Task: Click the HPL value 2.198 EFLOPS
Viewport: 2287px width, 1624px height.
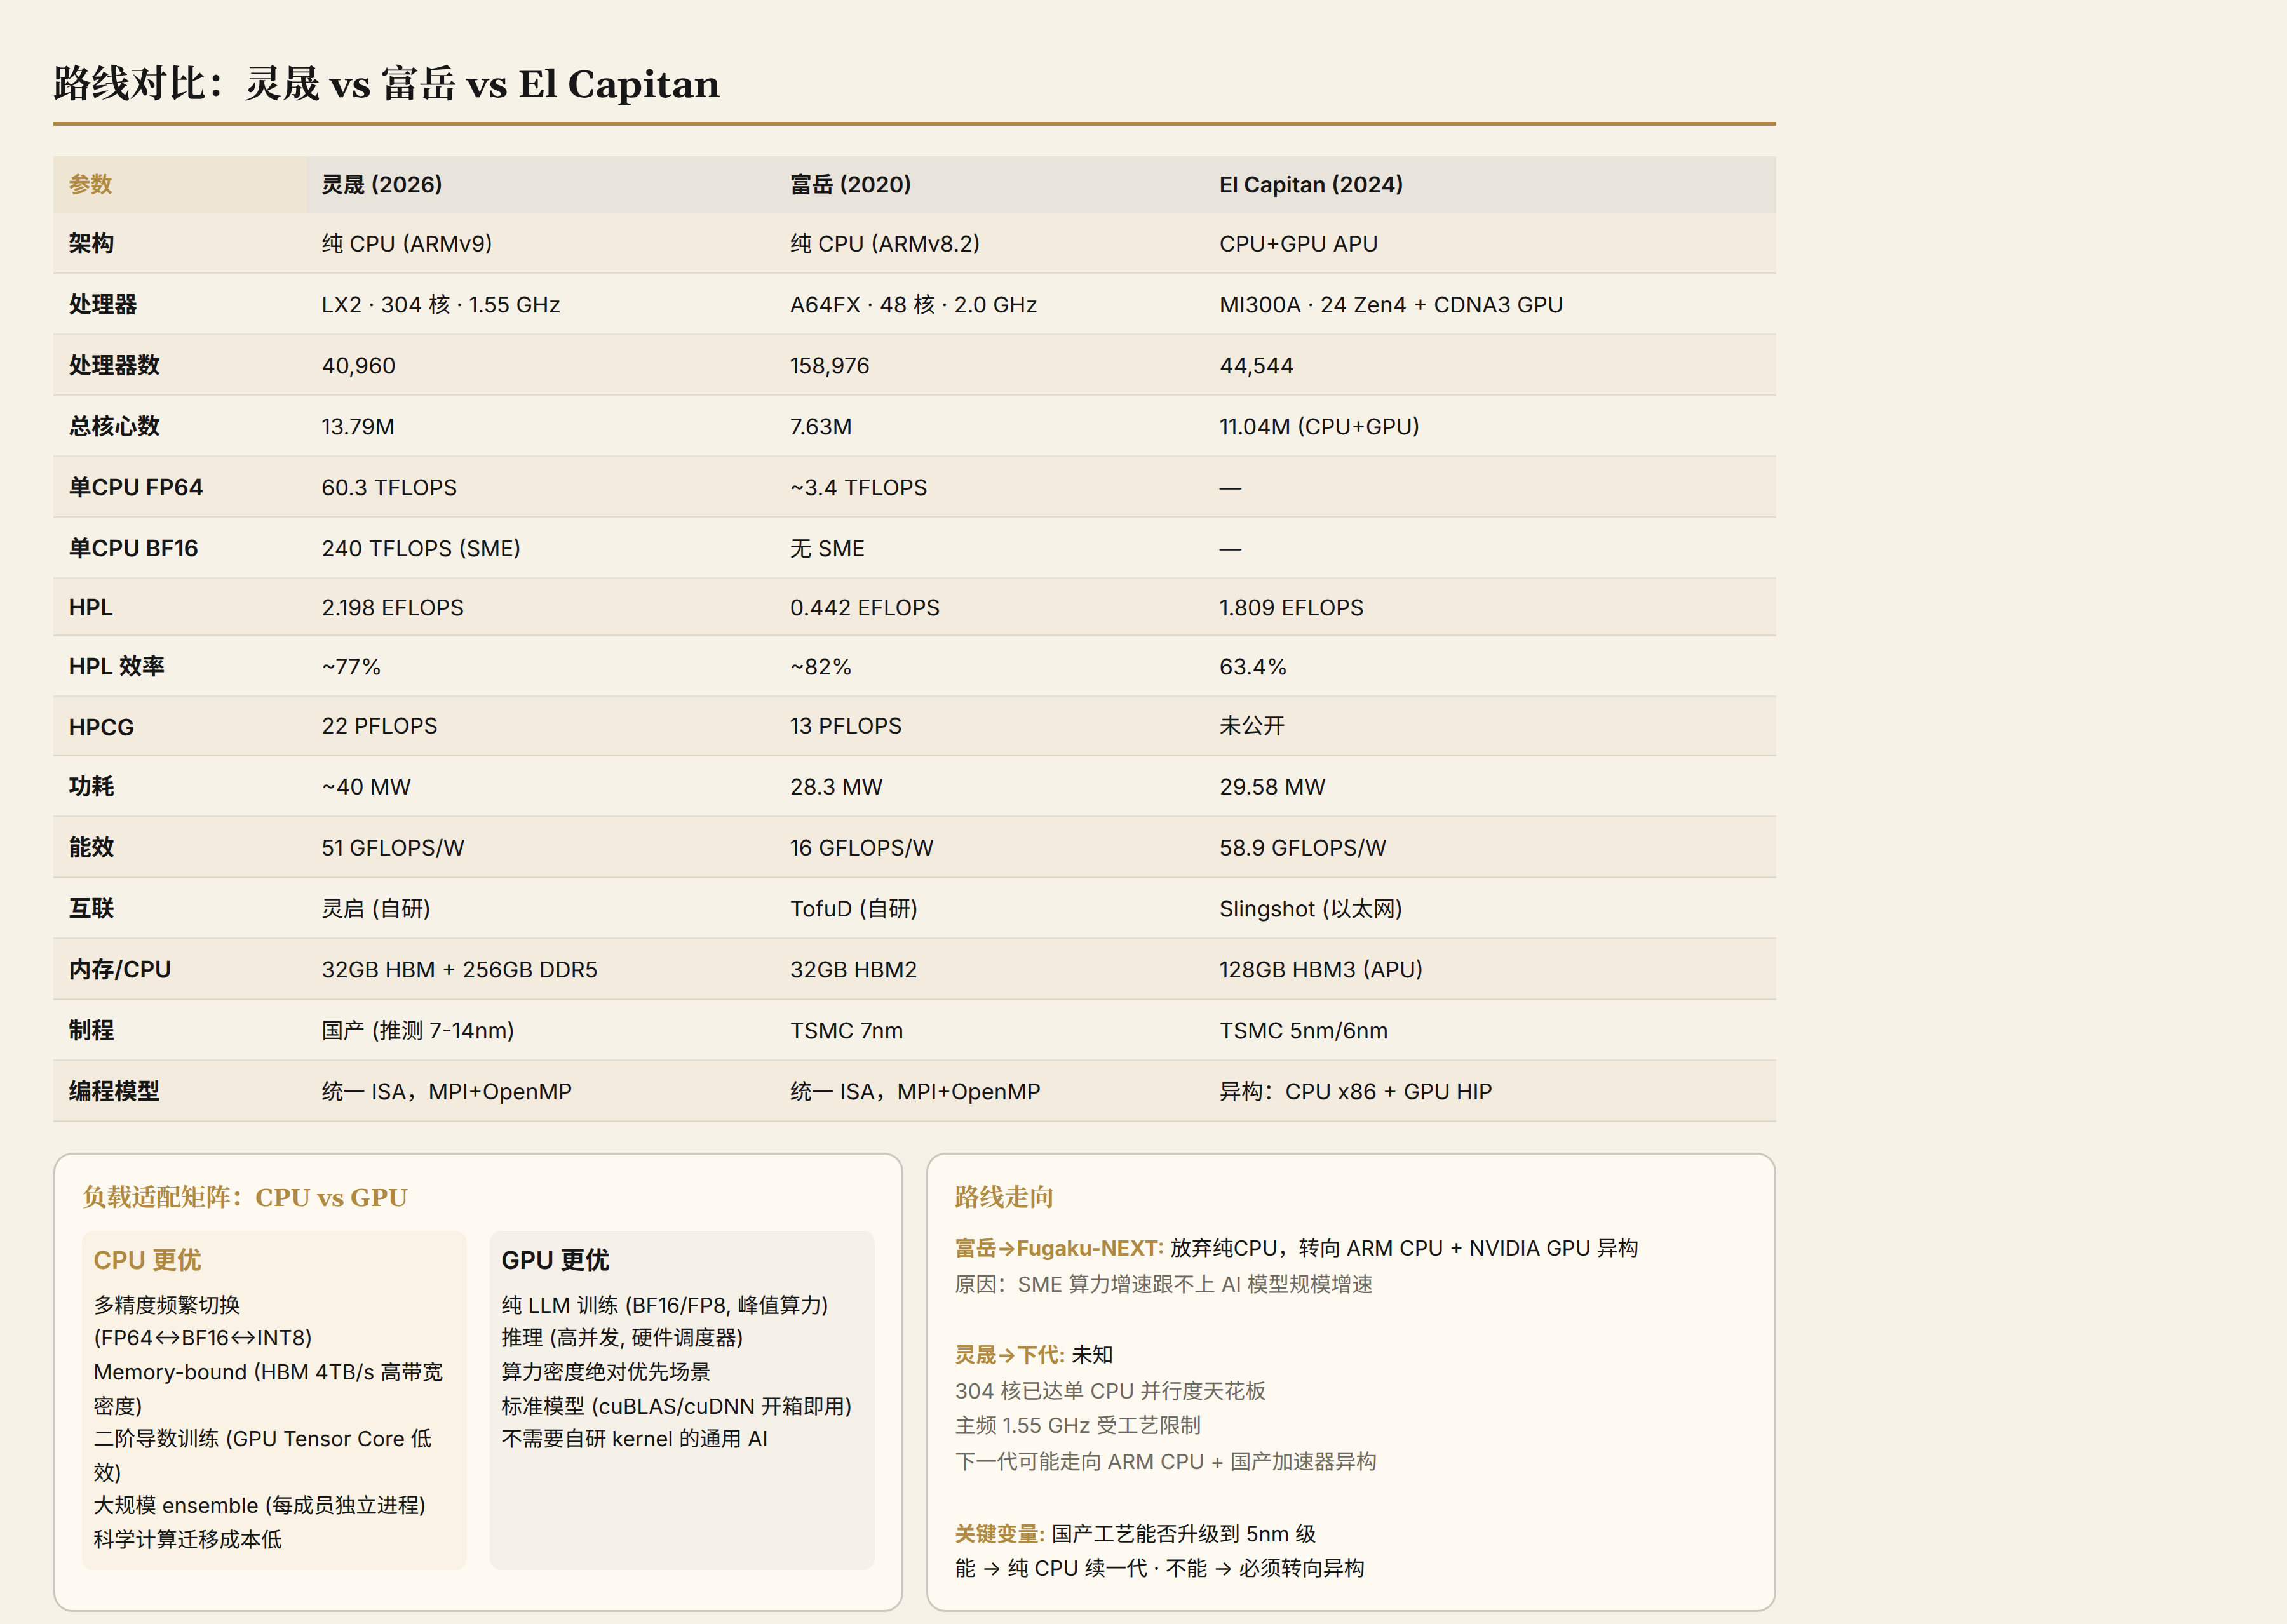Action: [x=393, y=608]
